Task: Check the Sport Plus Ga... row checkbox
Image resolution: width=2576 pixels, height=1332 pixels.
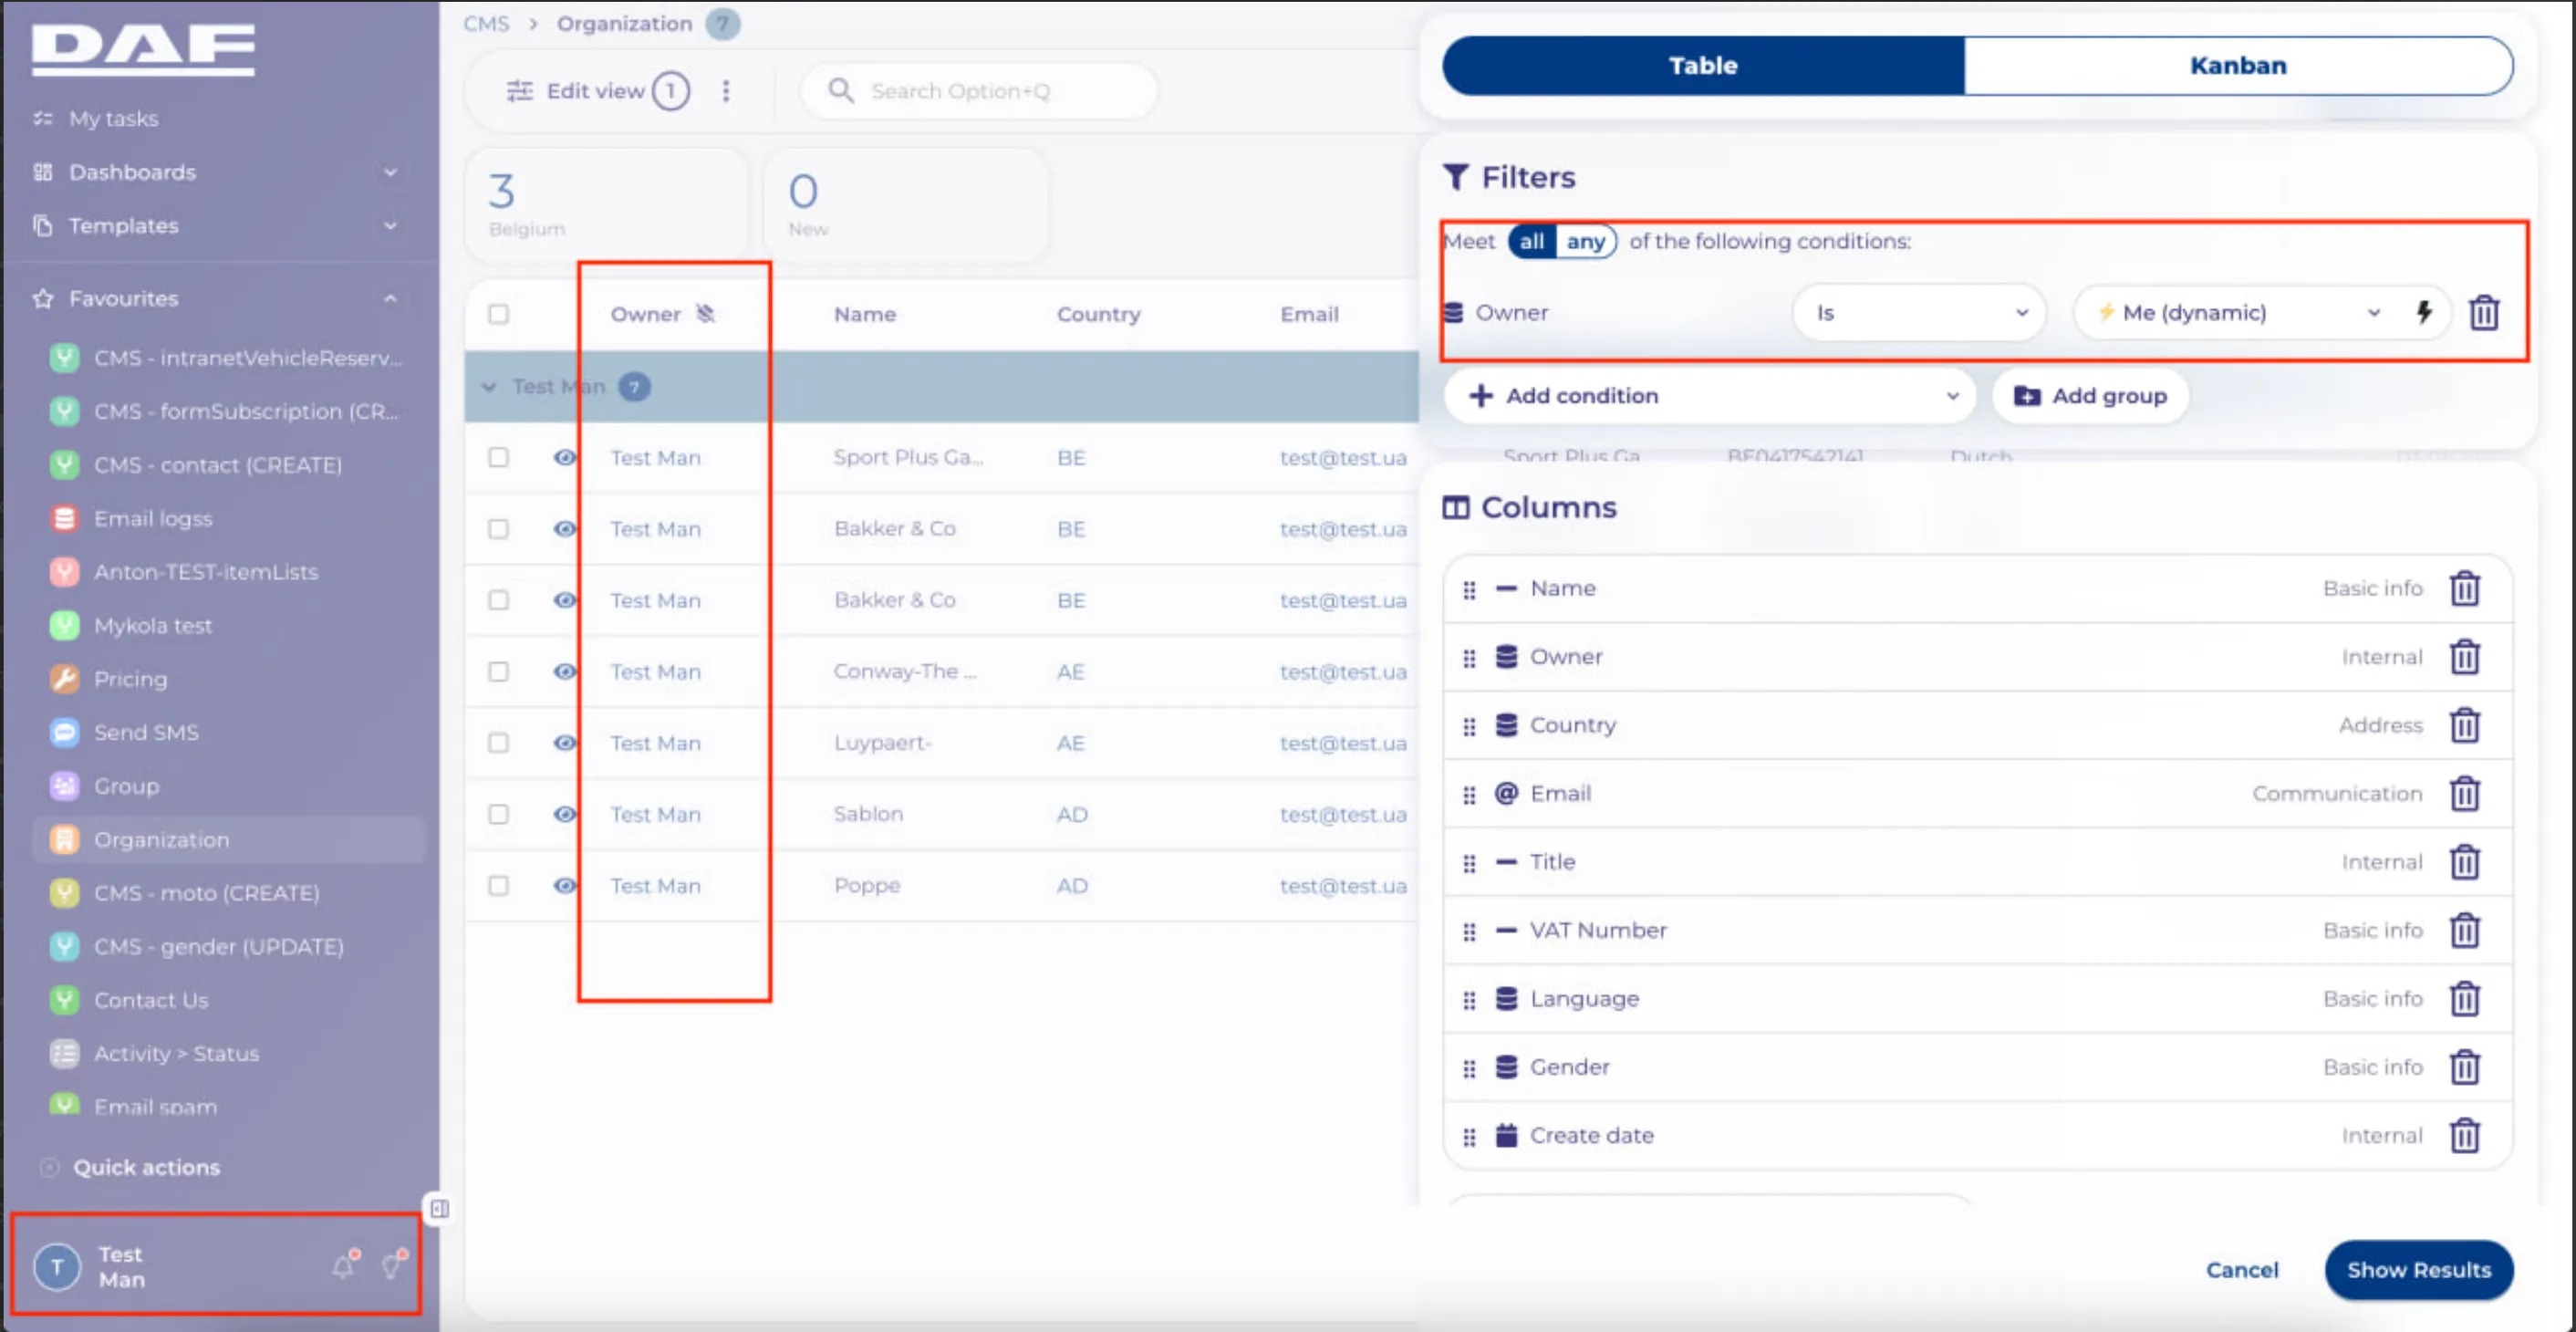Action: pyautogui.click(x=498, y=457)
